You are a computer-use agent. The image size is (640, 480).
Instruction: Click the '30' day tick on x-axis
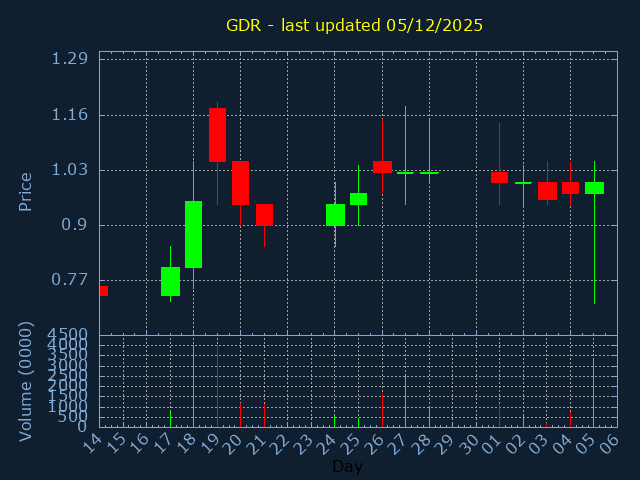(468, 441)
